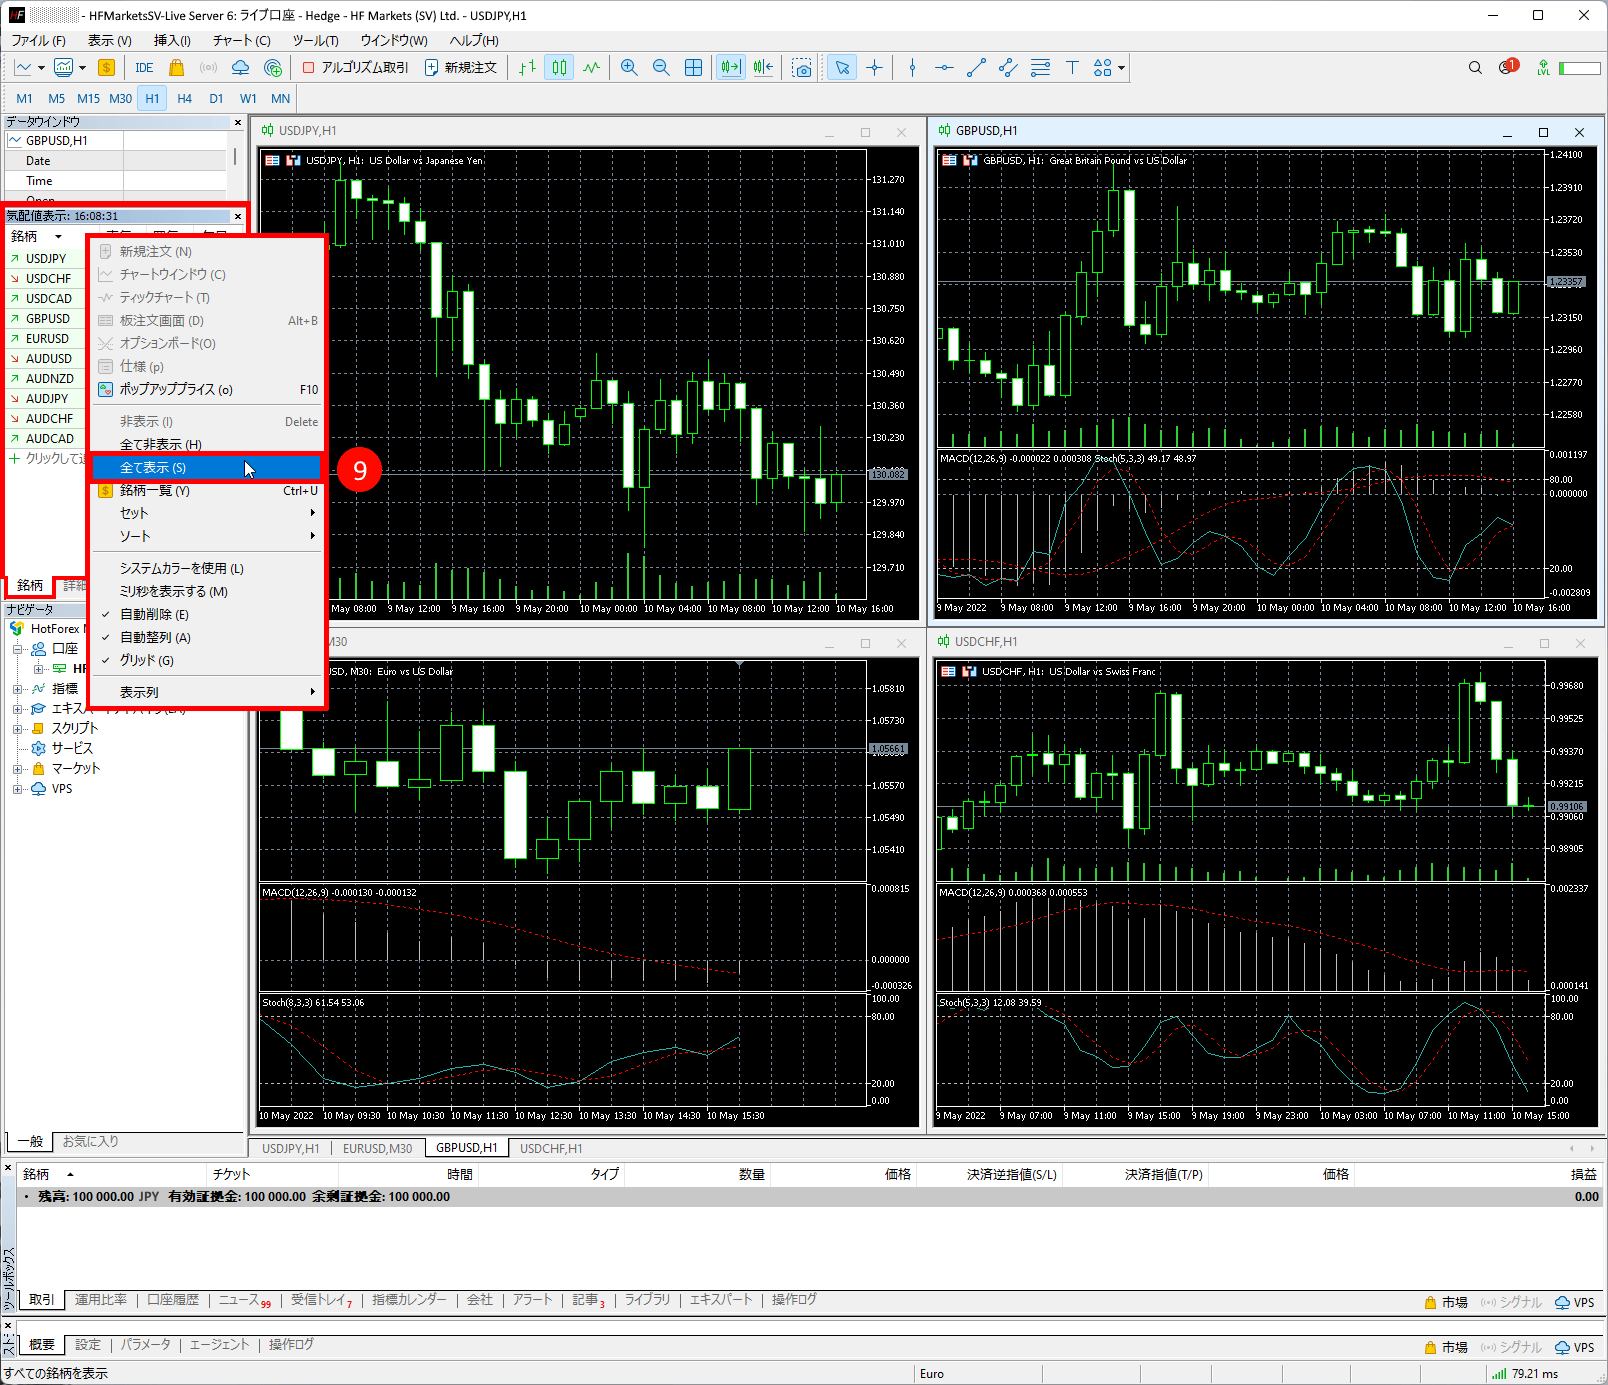Image resolution: width=1608 pixels, height=1385 pixels.
Task: Expand the 指標 tree node in navigator
Action: click(x=17, y=689)
